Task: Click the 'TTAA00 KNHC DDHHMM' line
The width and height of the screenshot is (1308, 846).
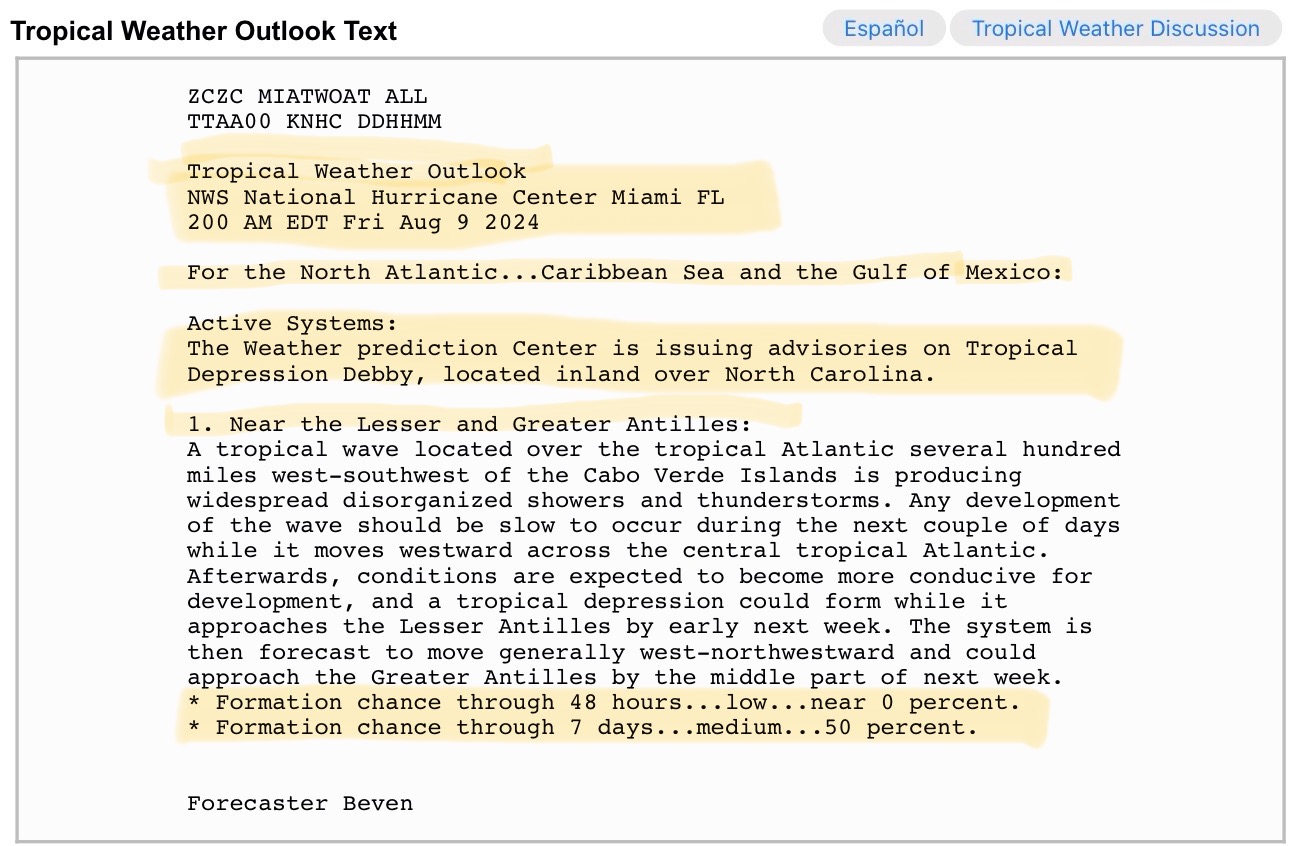Action: (314, 122)
